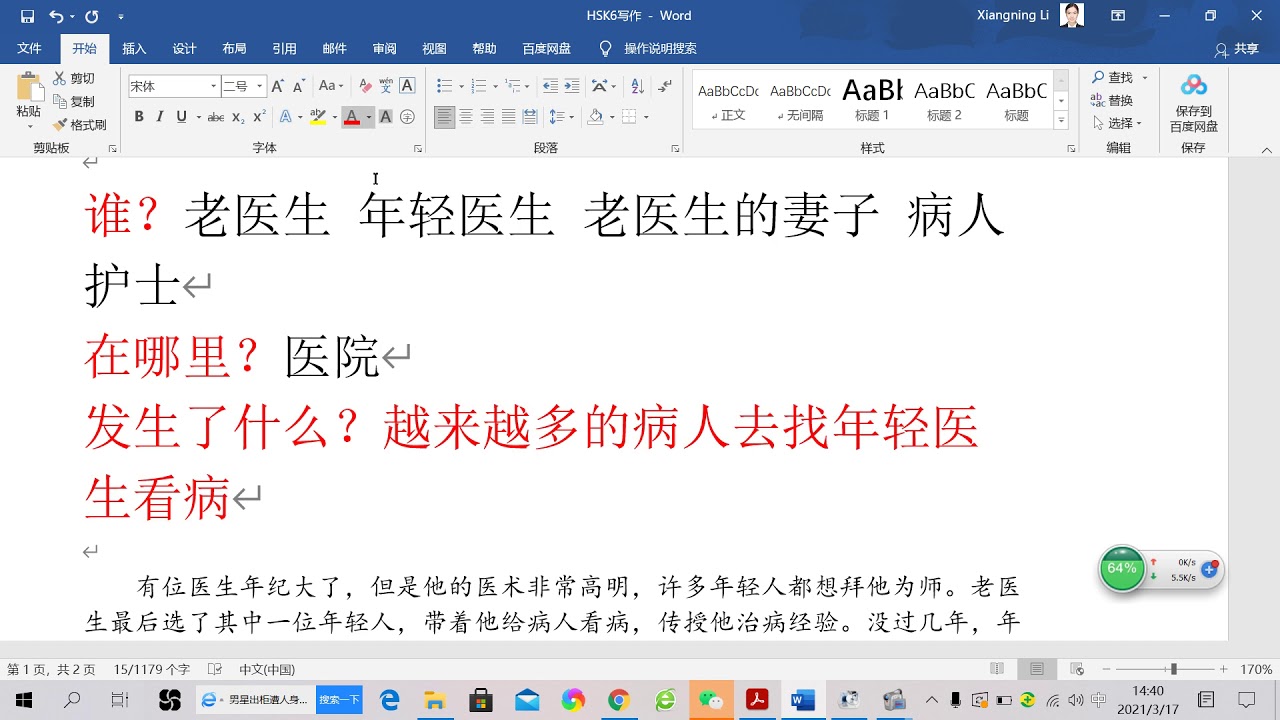Open Chrome from the Windows taskbar
Screen dimensions: 1280x720
coord(618,699)
